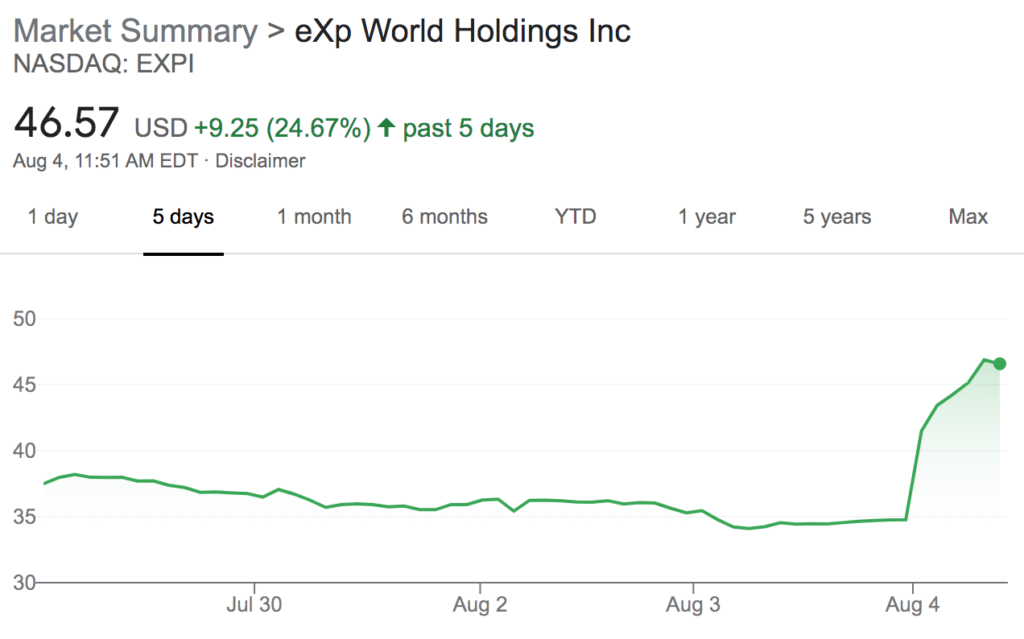Click the NASDAQ: EXPI ticker text
This screenshot has width=1024, height=639.
[x=104, y=64]
